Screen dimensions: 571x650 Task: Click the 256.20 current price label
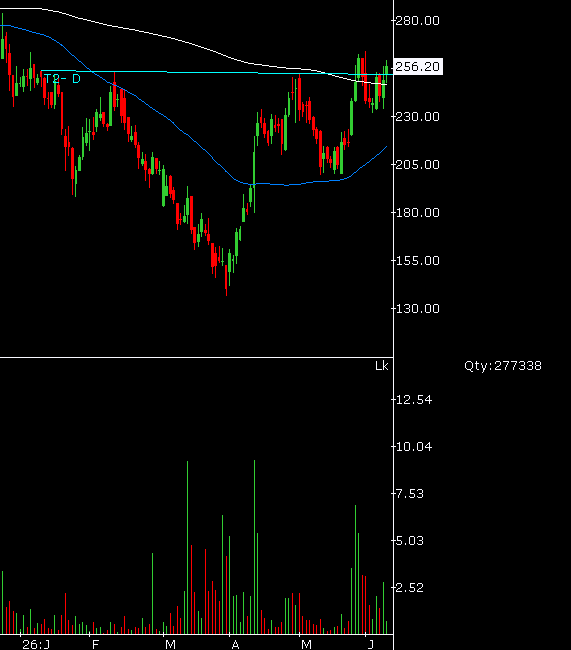pyautogui.click(x=418, y=66)
